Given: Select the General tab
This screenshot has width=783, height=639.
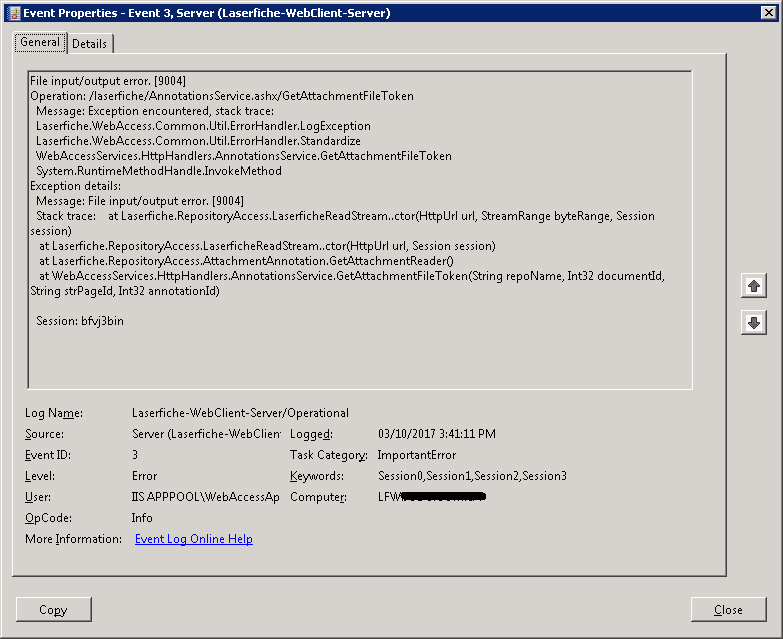Looking at the screenshot, I should pos(40,42).
